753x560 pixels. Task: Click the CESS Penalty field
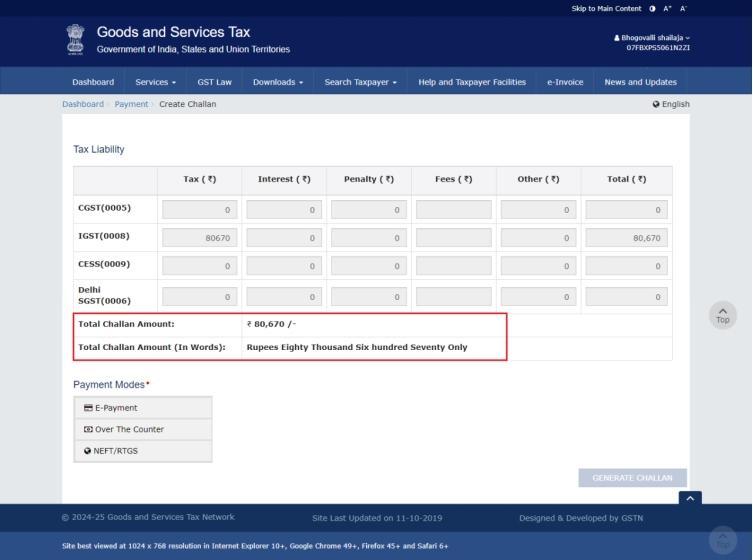point(369,266)
